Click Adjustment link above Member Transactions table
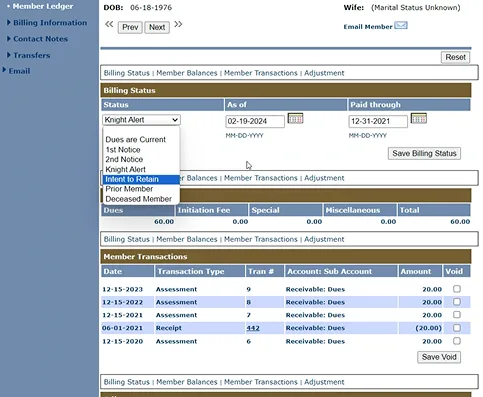Image resolution: width=483 pixels, height=397 pixels. pyautogui.click(x=324, y=239)
